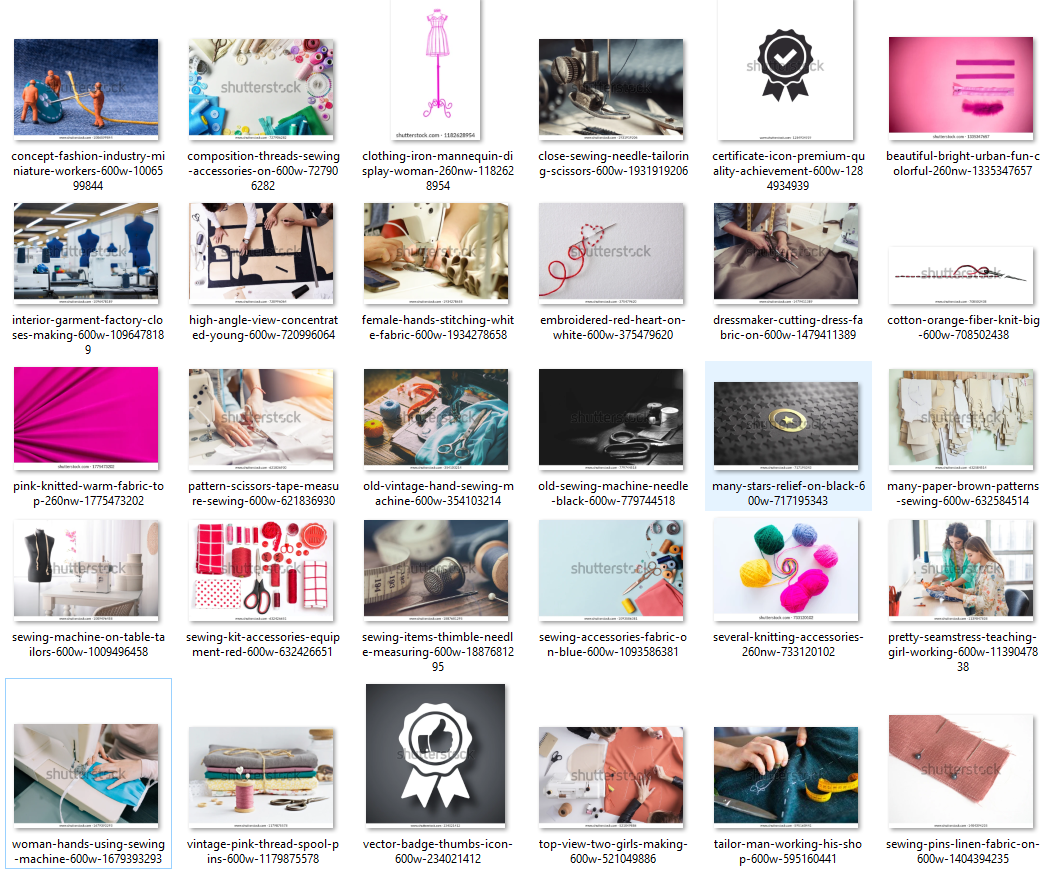Image resolution: width=1048 pixels, height=877 pixels.
Task: Select the tailor-man-working-his-shop thumbnail
Action: tap(786, 777)
